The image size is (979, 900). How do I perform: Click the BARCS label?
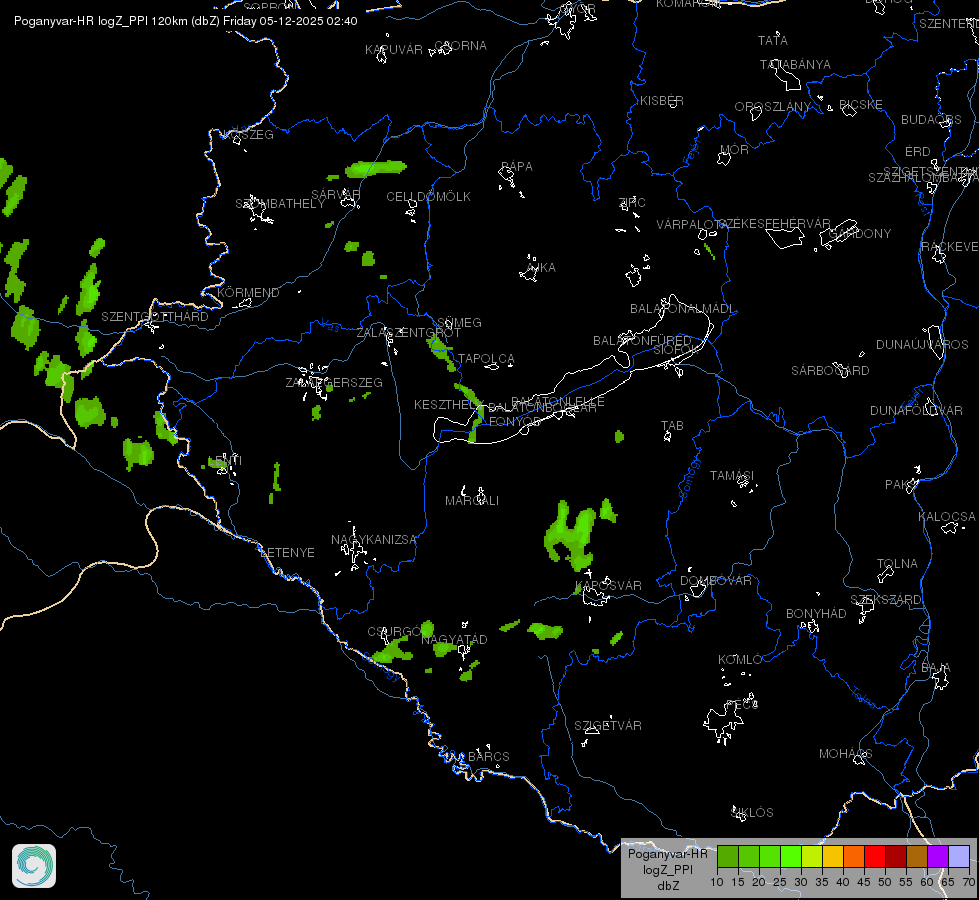click(489, 757)
